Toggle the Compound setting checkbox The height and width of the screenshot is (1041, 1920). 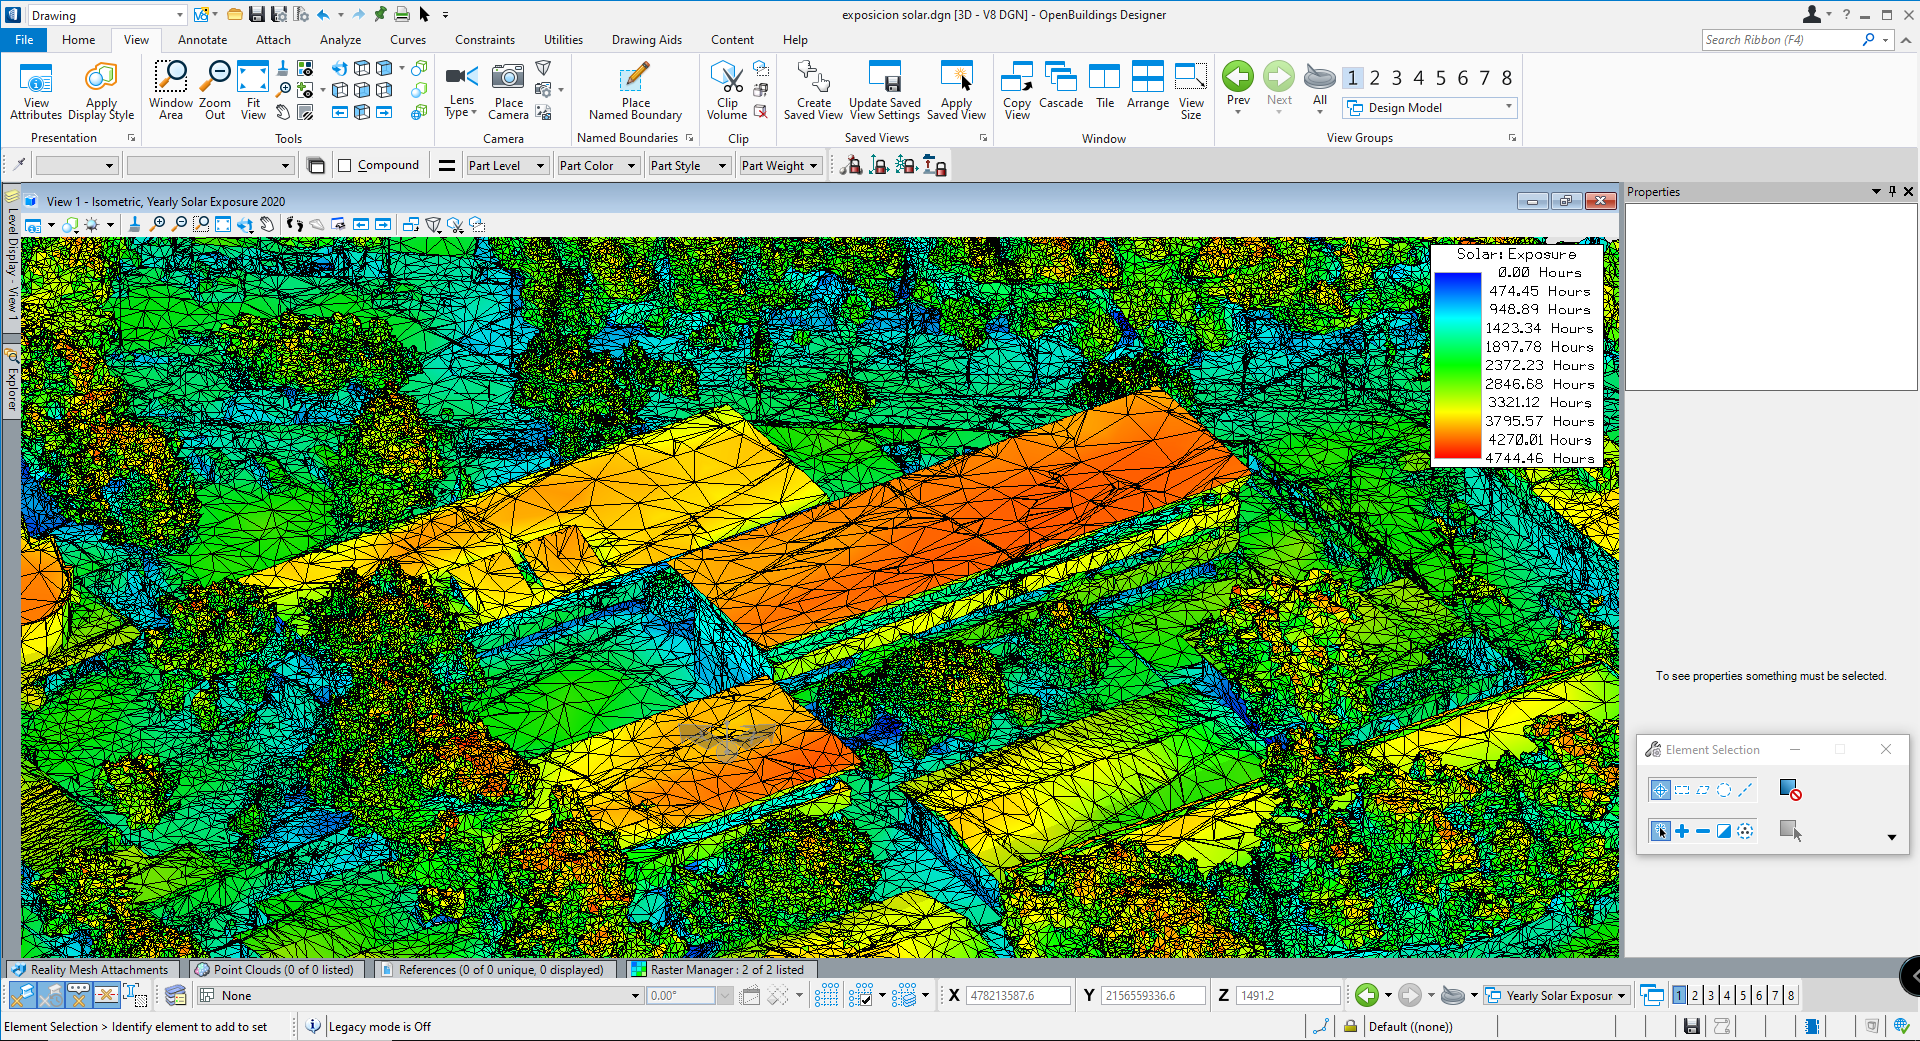tap(344, 164)
